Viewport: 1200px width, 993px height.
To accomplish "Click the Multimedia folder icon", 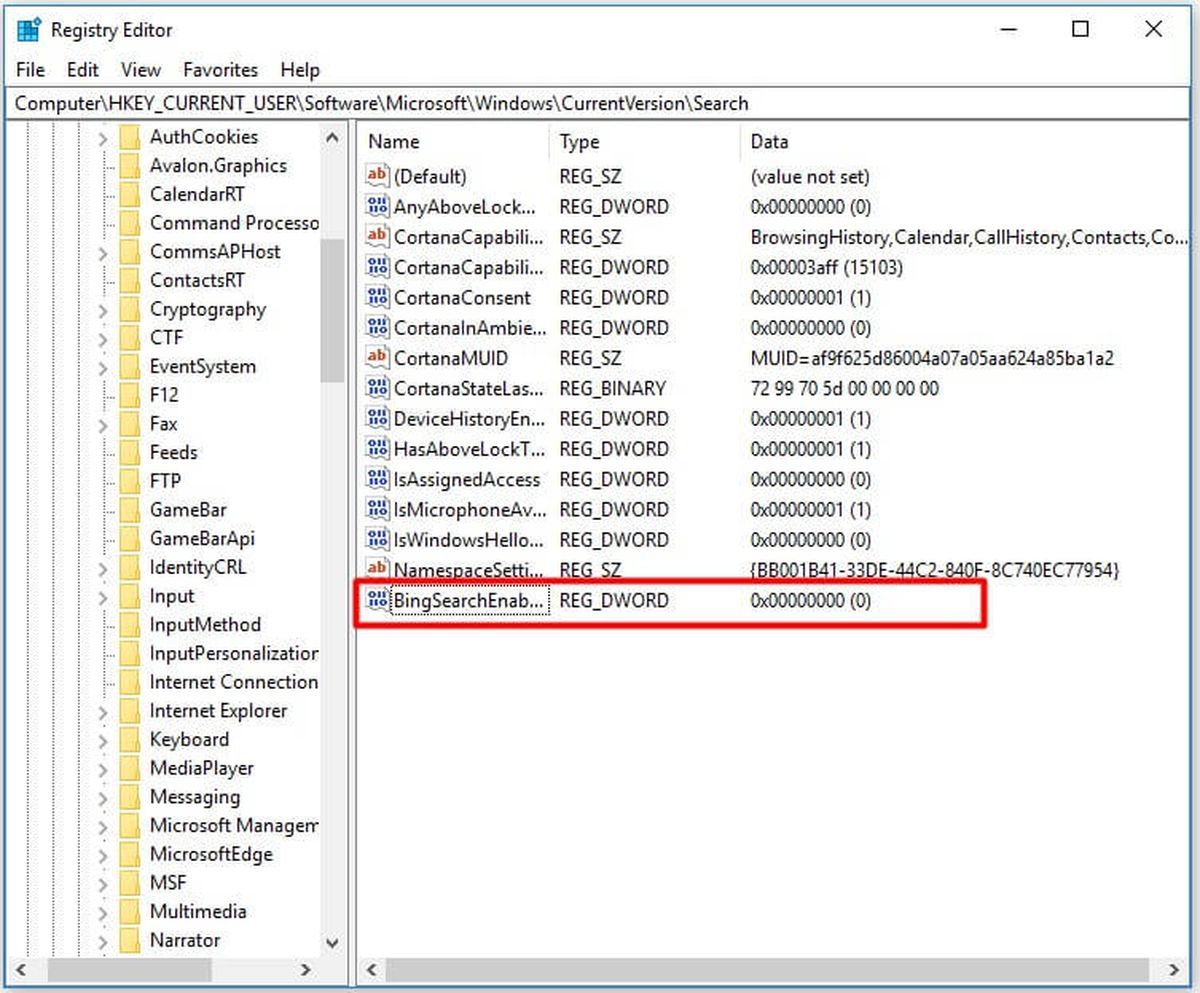I will tap(129, 912).
